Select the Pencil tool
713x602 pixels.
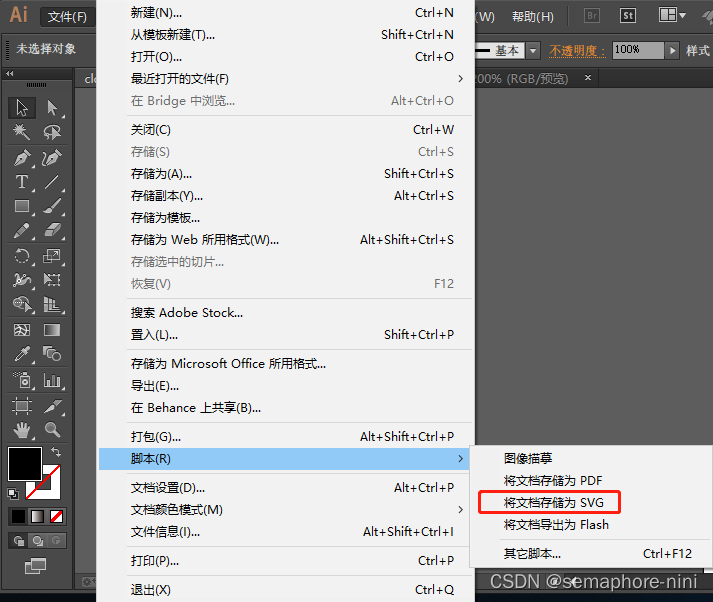pos(22,231)
